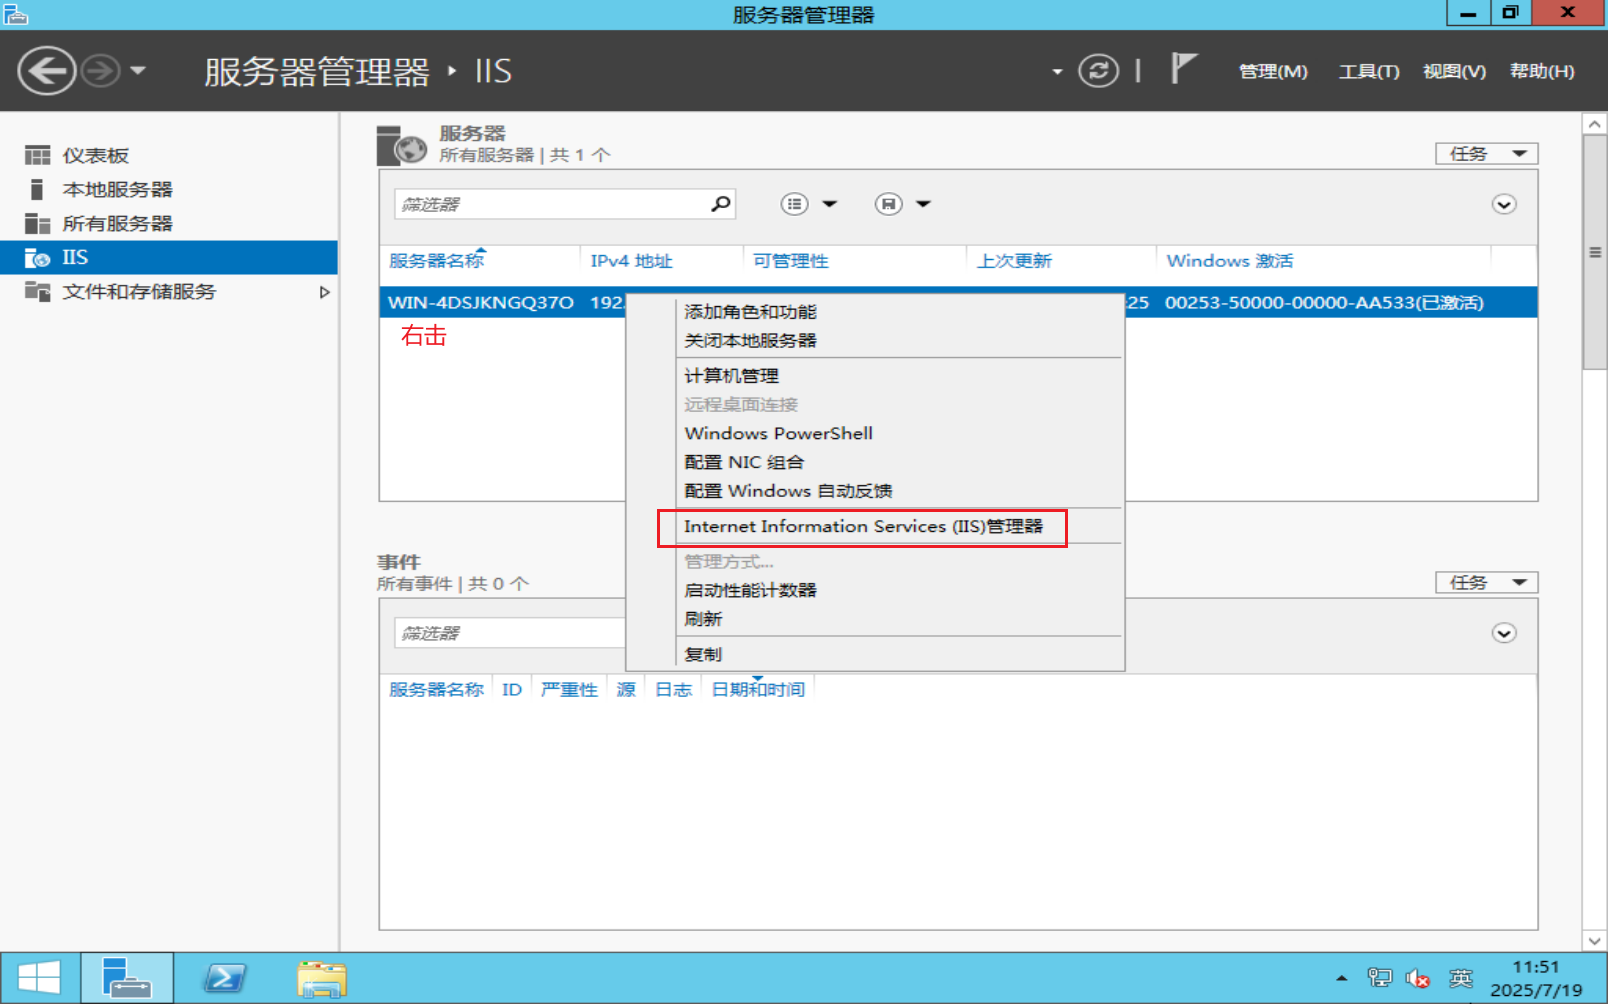Click the back navigation arrow
Image resolution: width=1608 pixels, height=1004 pixels.
[x=45, y=70]
